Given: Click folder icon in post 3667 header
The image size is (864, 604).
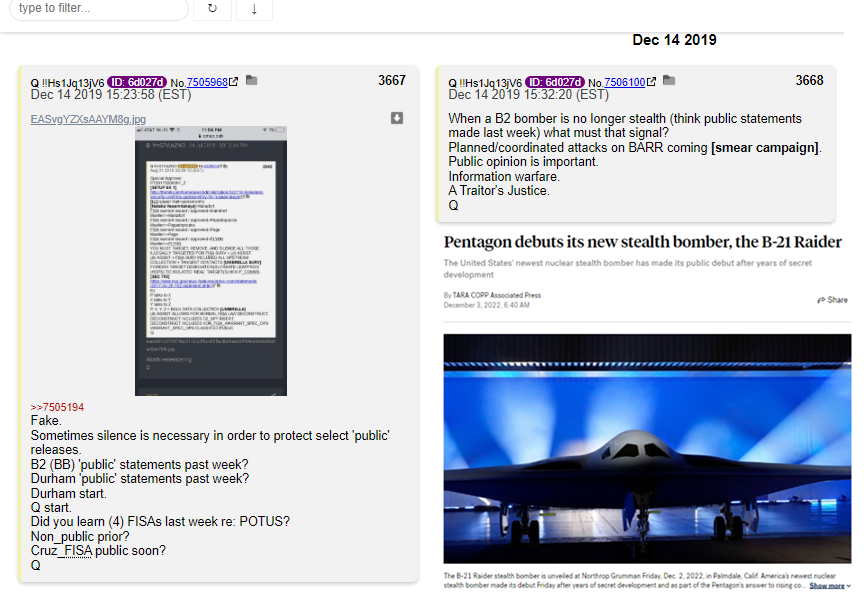Looking at the screenshot, I should [251, 80].
